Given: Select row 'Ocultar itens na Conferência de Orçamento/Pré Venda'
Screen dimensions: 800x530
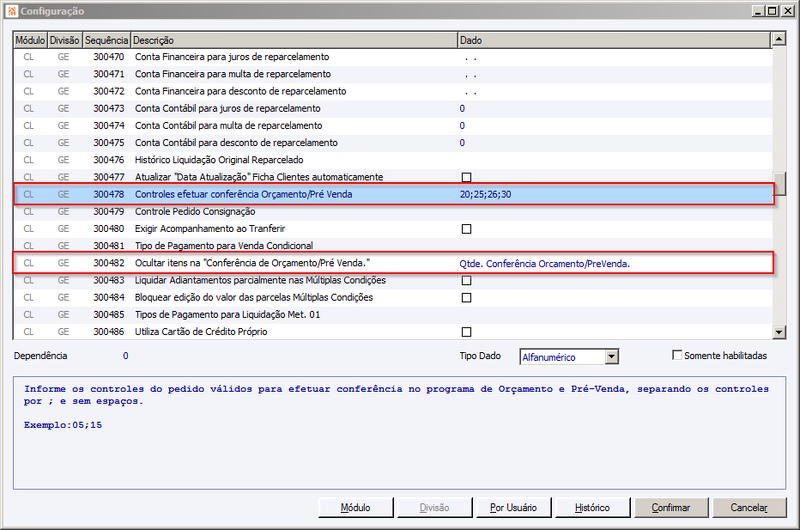Looking at the screenshot, I should coord(392,263).
